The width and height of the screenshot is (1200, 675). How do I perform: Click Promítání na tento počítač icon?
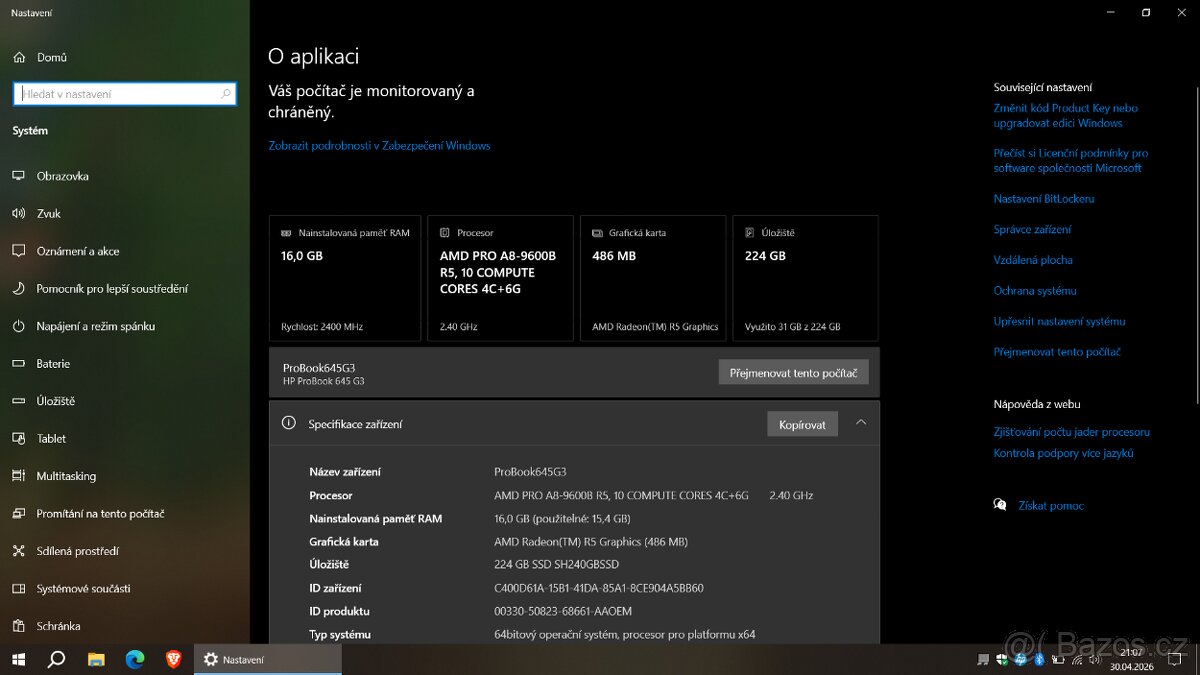(18, 513)
